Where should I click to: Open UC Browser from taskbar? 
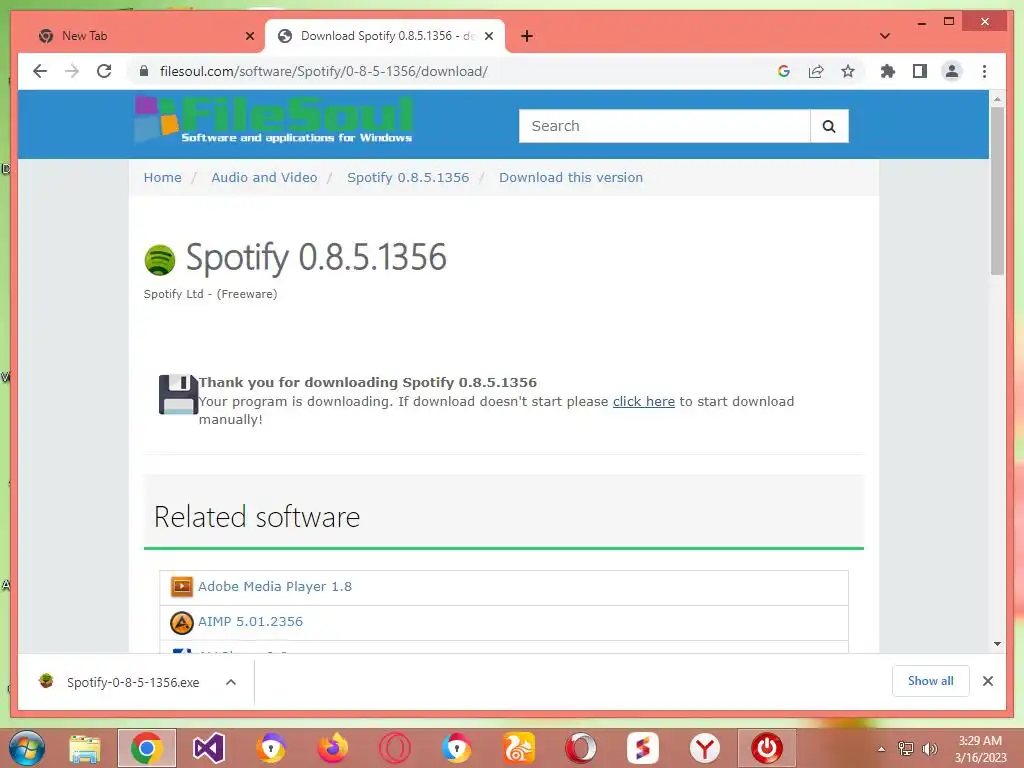pyautogui.click(x=519, y=748)
